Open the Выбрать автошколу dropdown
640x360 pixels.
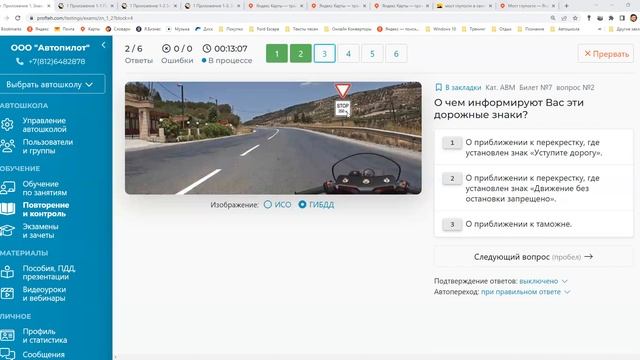coord(52,84)
